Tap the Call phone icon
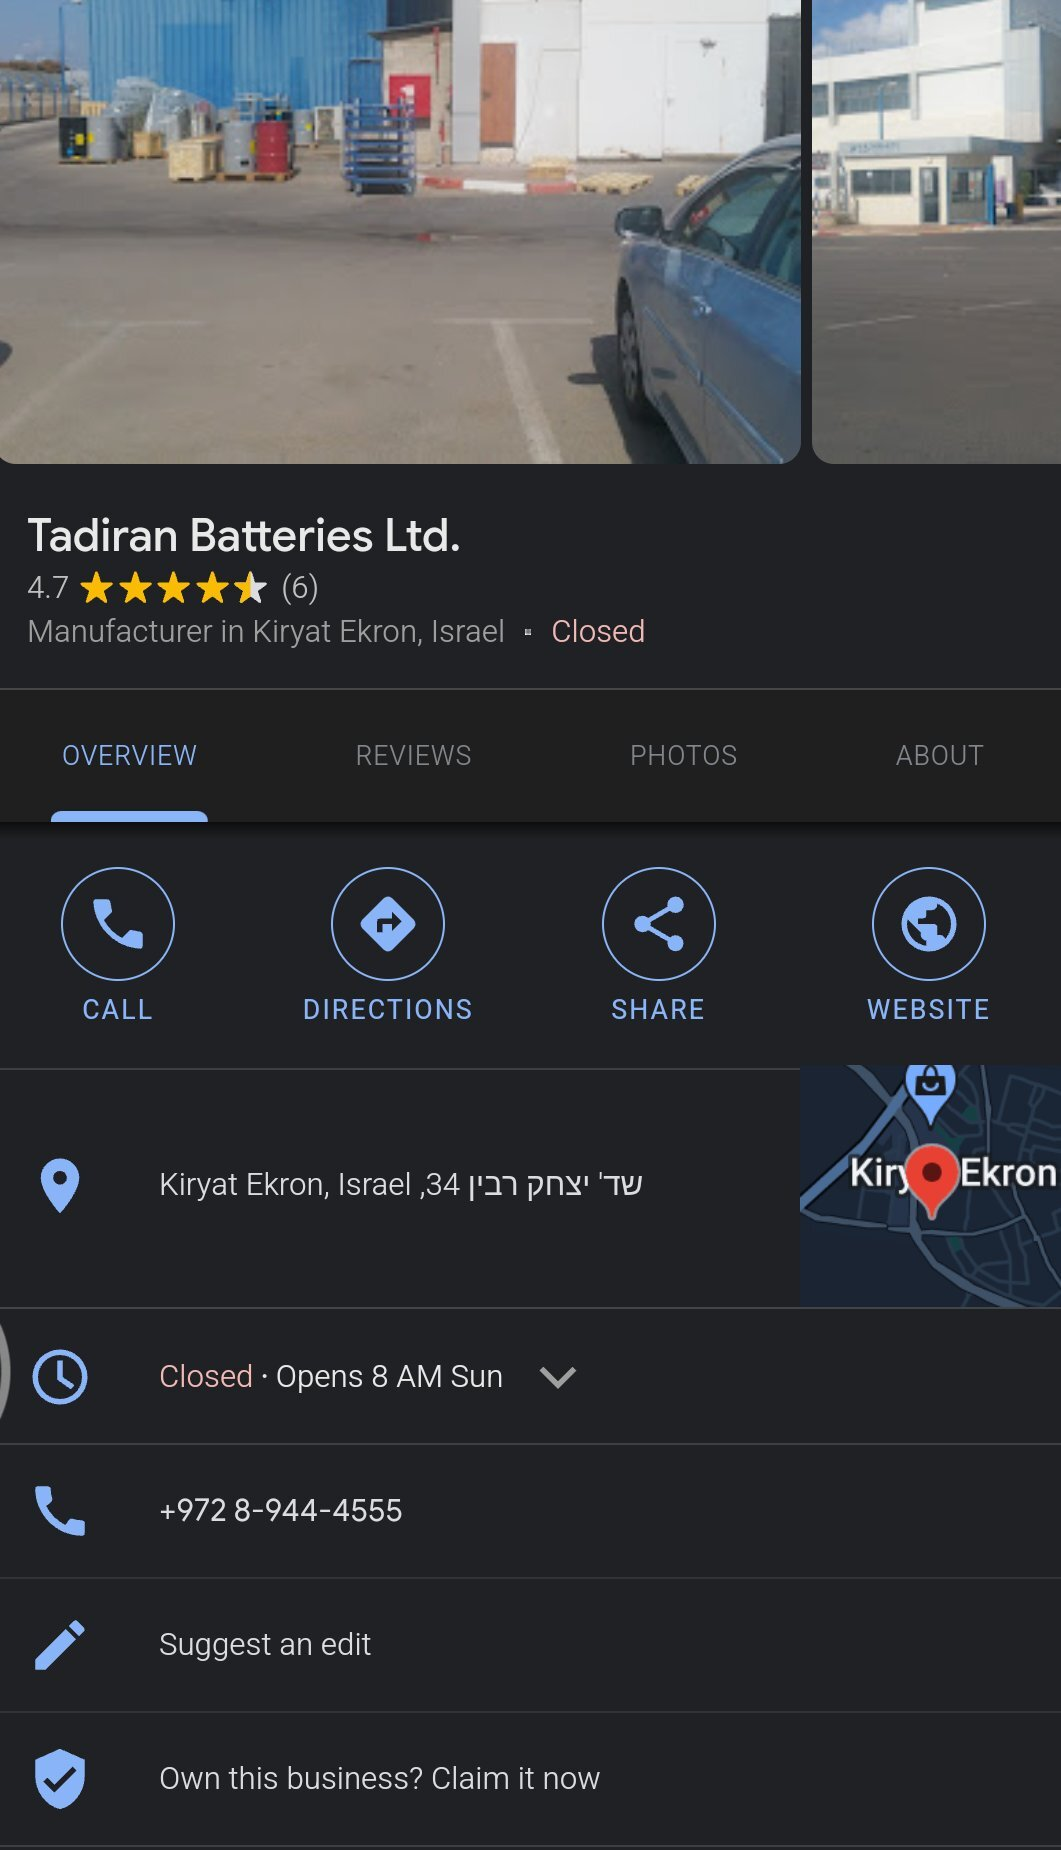 coord(118,923)
